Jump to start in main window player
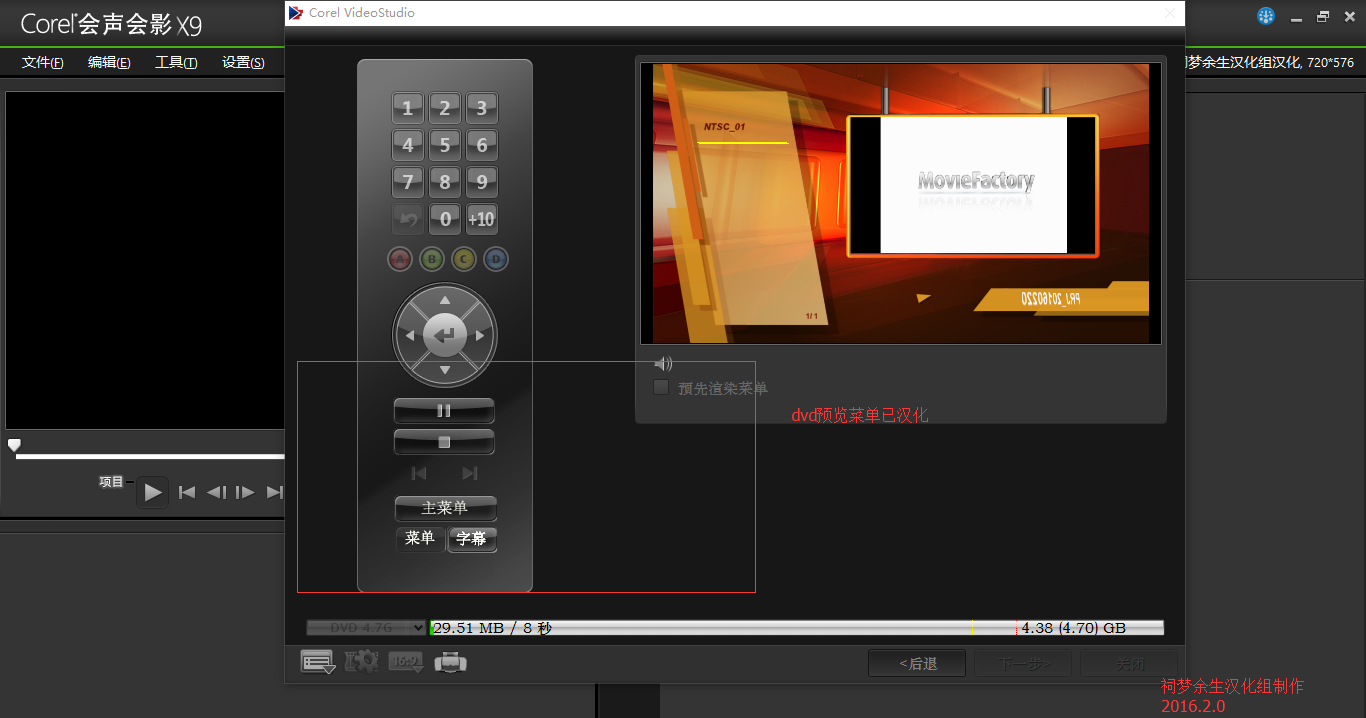The image size is (1366, 718). (187, 492)
